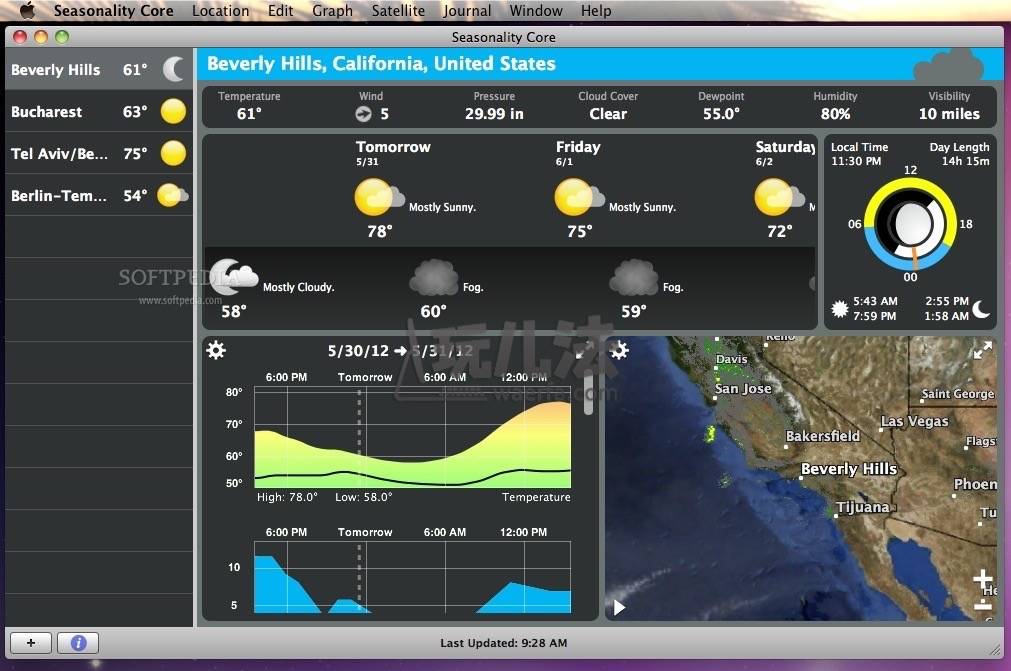Click the cloud icon in the location header
1011x671 pixels.
coord(948,66)
